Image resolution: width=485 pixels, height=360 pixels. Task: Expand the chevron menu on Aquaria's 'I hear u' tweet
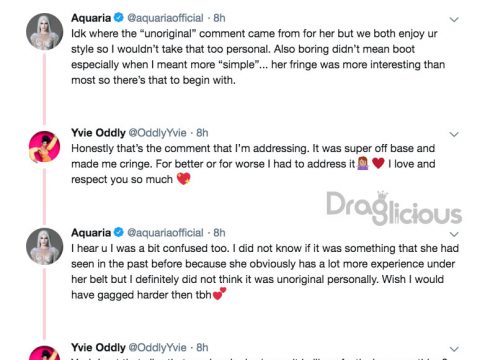(x=454, y=234)
